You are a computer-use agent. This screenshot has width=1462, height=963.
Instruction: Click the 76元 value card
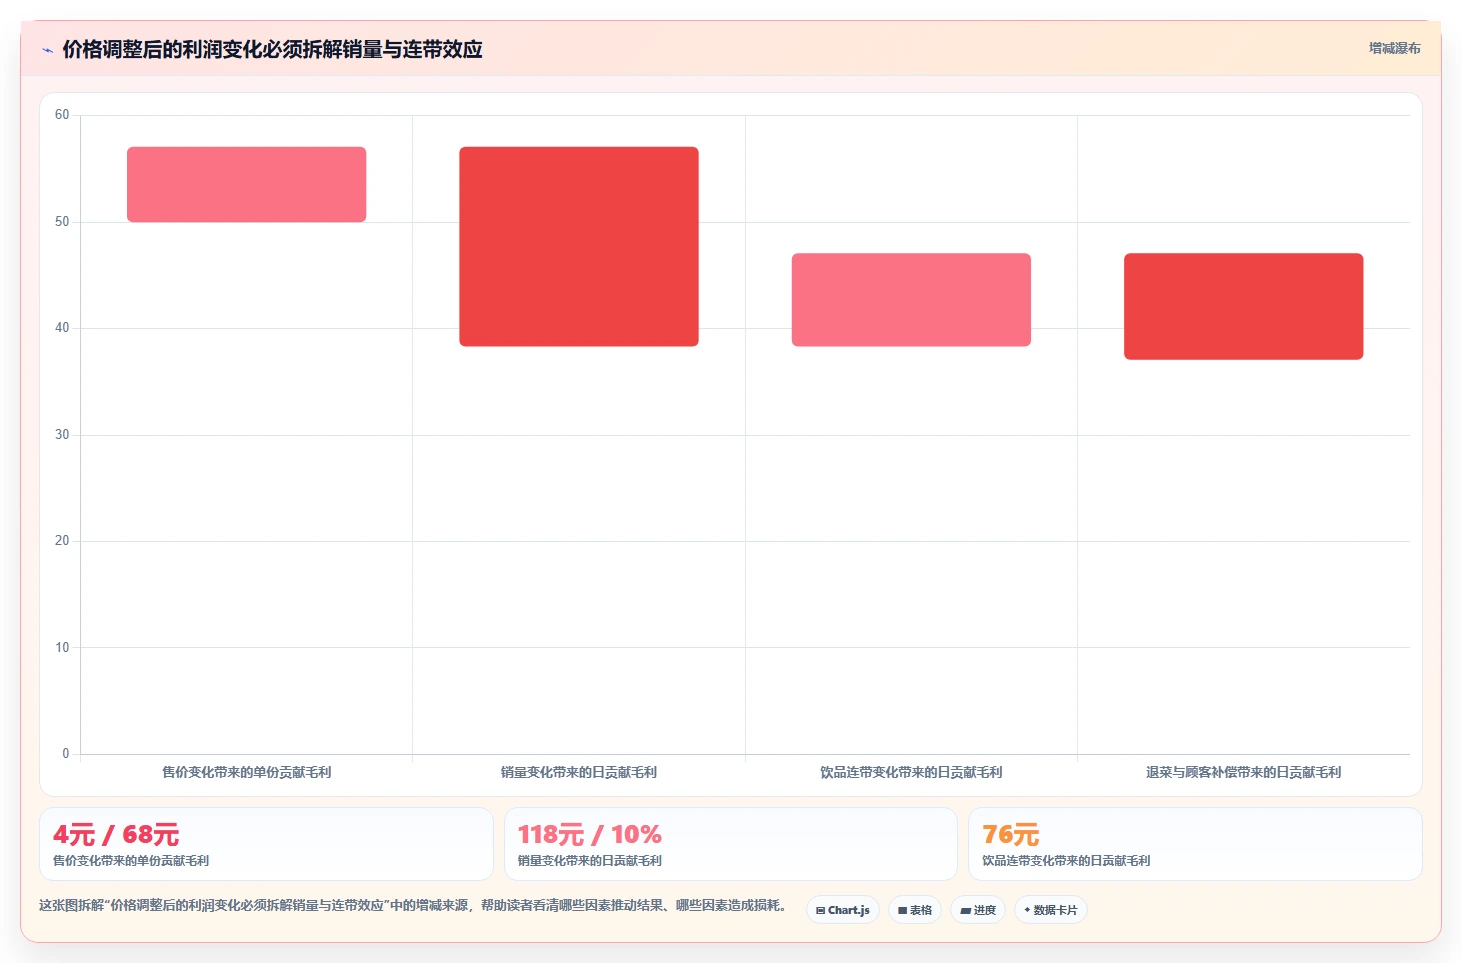coord(1195,844)
